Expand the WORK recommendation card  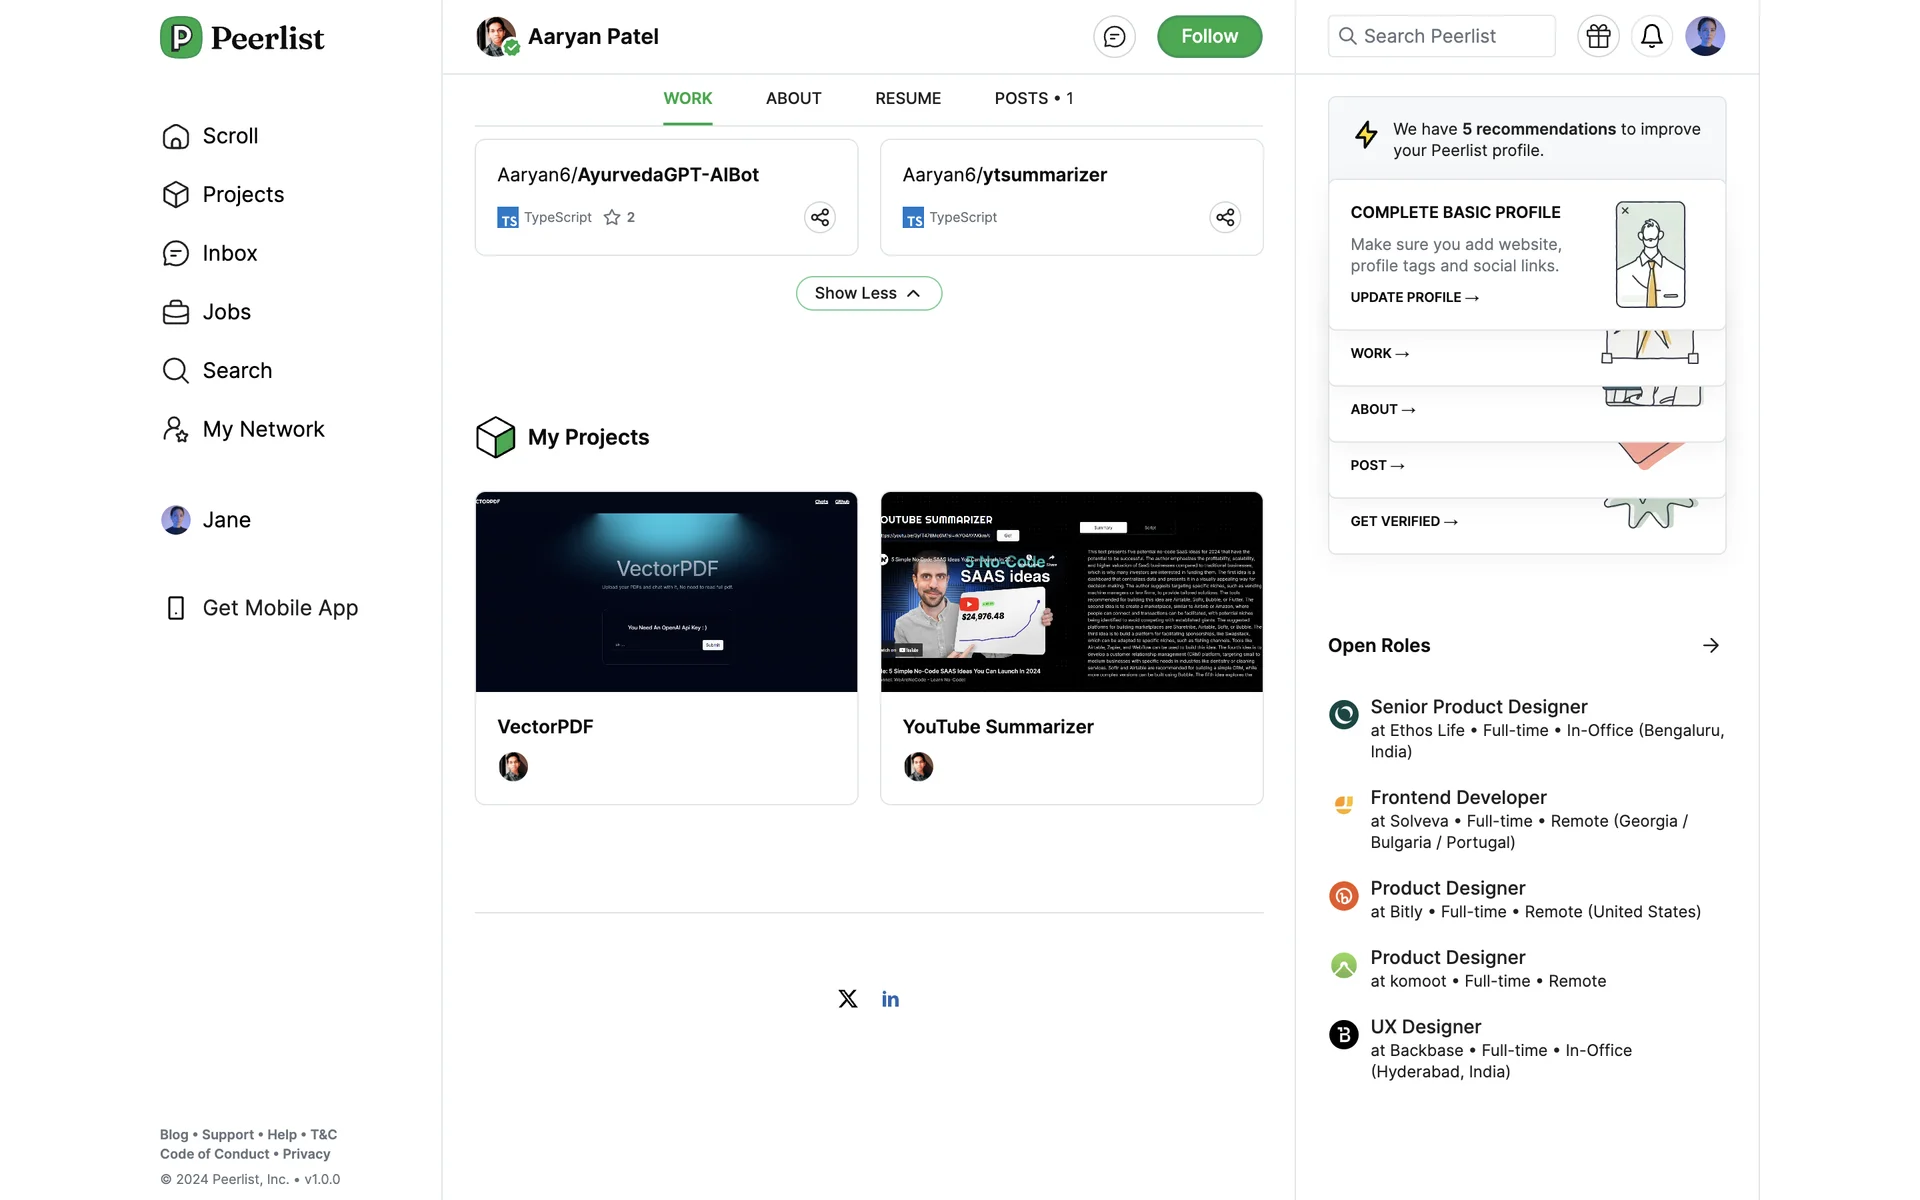point(1379,353)
